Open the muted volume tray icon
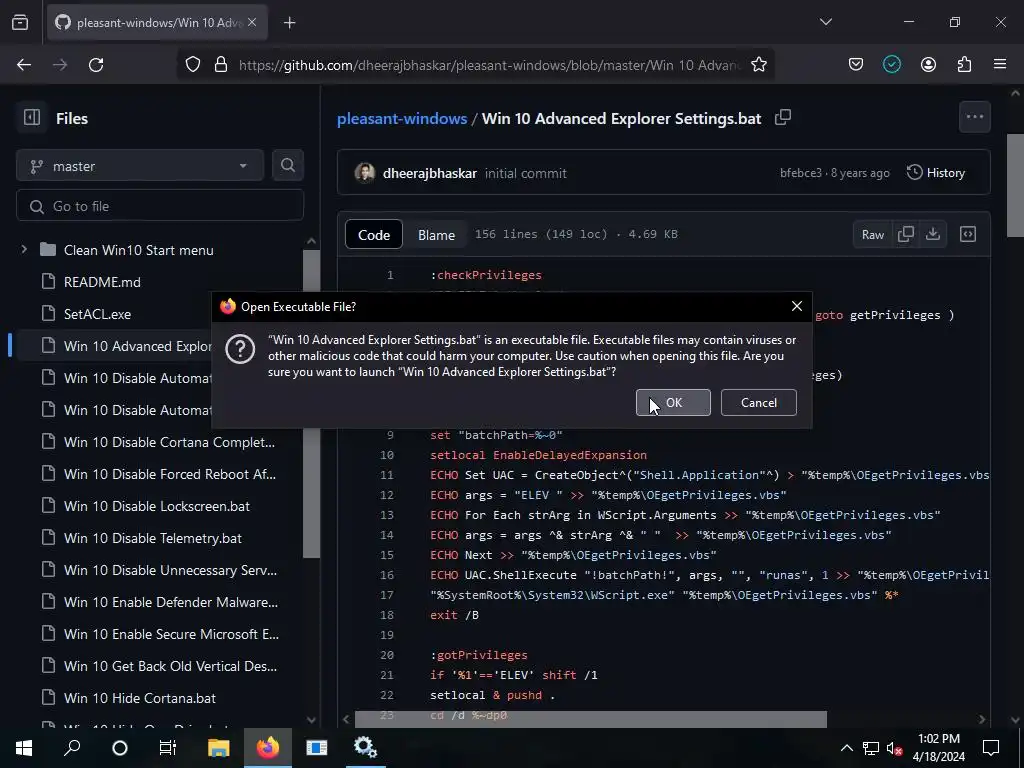This screenshot has height=768, width=1024. point(895,748)
